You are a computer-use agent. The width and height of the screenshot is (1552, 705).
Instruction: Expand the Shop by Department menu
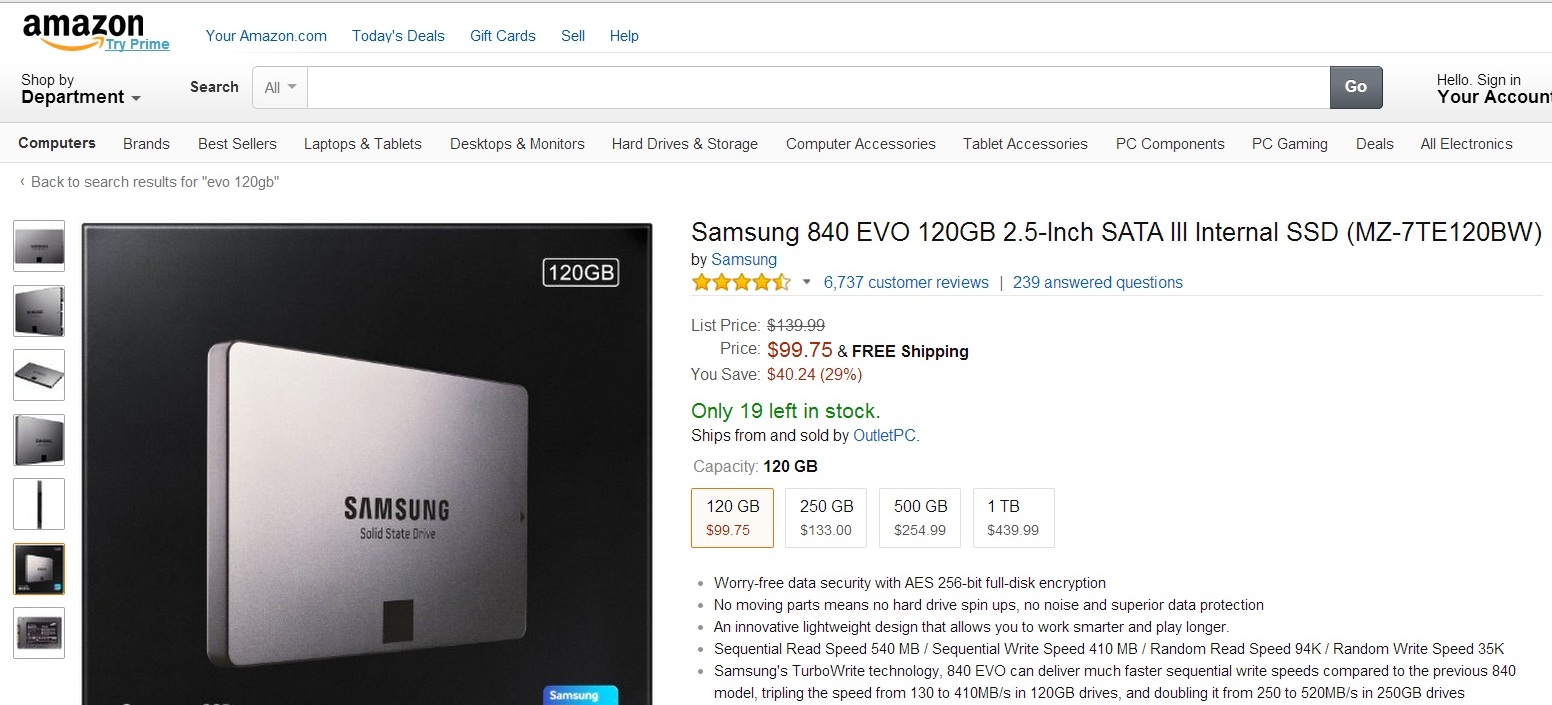[80, 89]
